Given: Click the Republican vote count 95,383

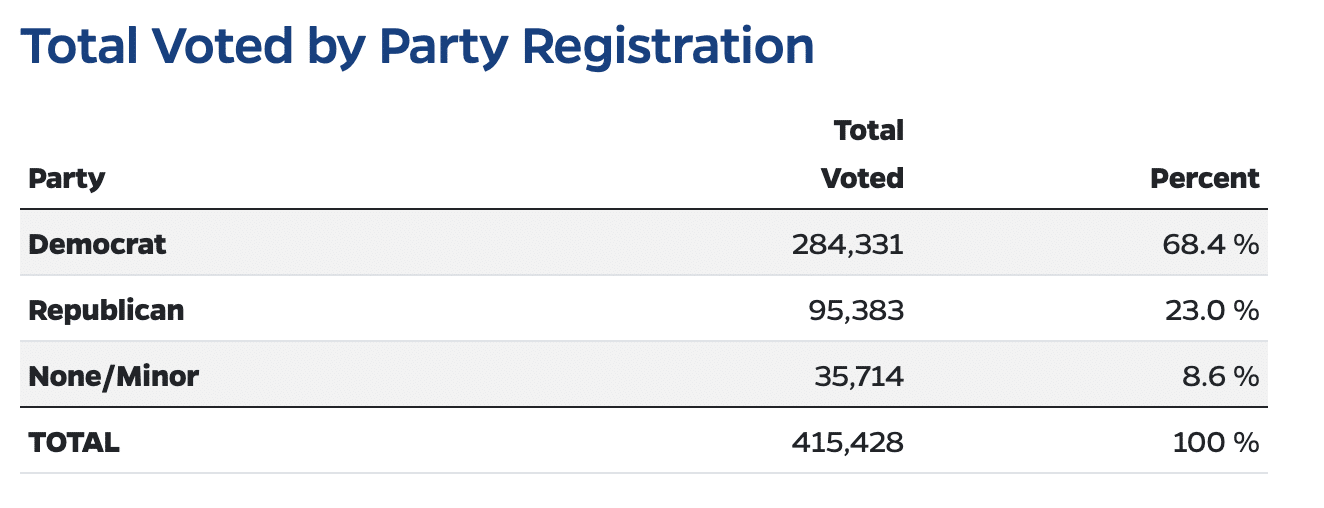Looking at the screenshot, I should coord(856,310).
